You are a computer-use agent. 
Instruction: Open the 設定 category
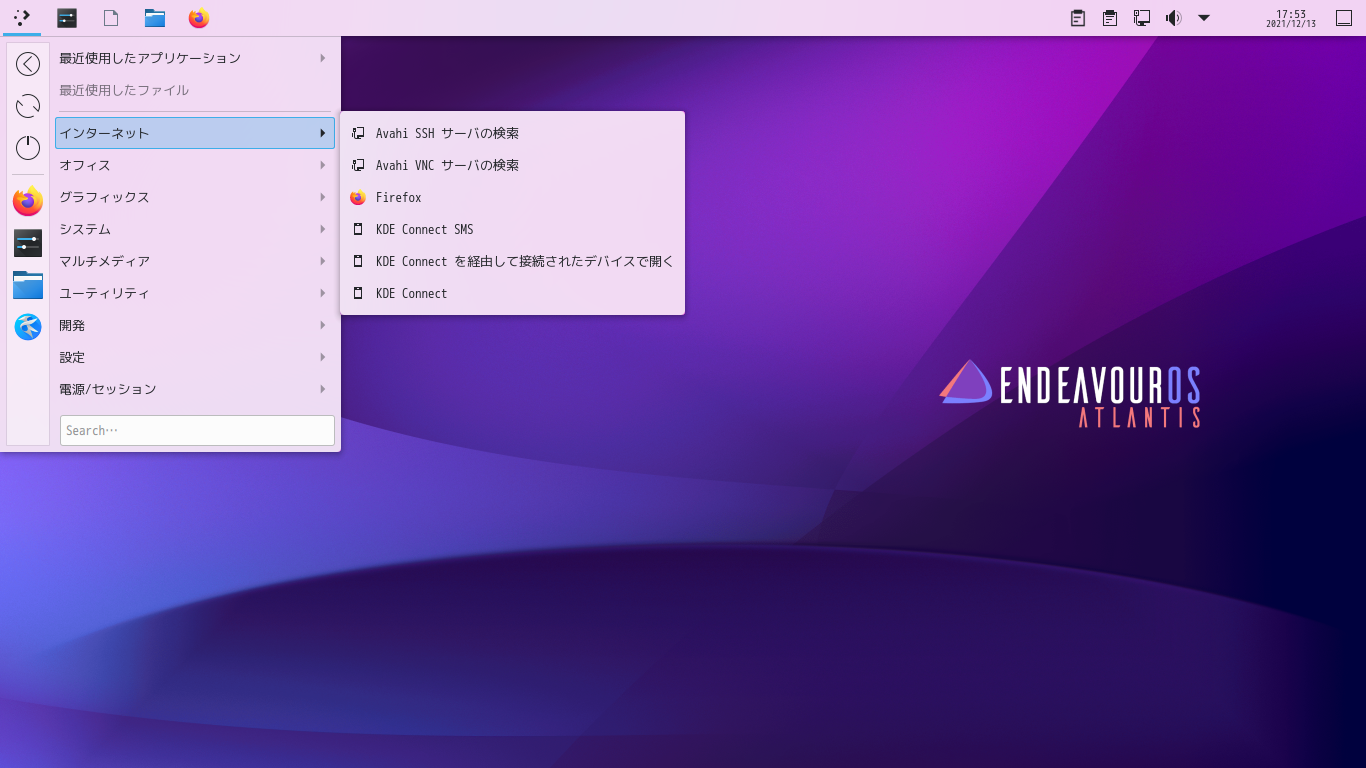[x=195, y=357]
